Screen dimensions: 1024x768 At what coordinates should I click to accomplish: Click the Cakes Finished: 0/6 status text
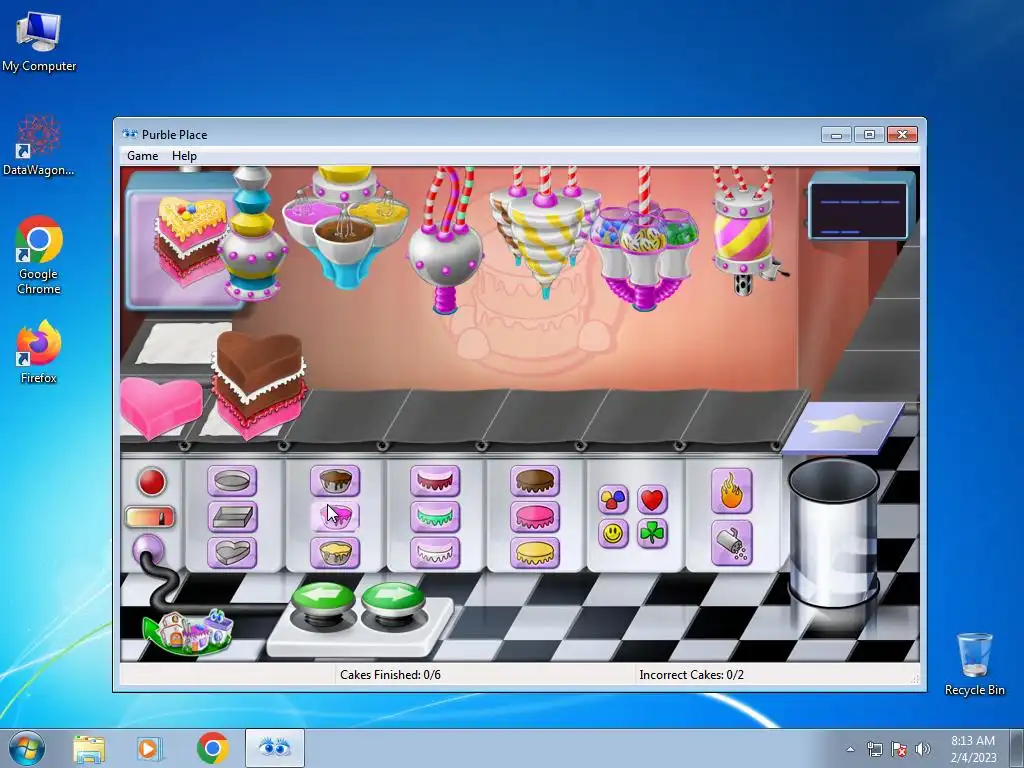tap(390, 675)
